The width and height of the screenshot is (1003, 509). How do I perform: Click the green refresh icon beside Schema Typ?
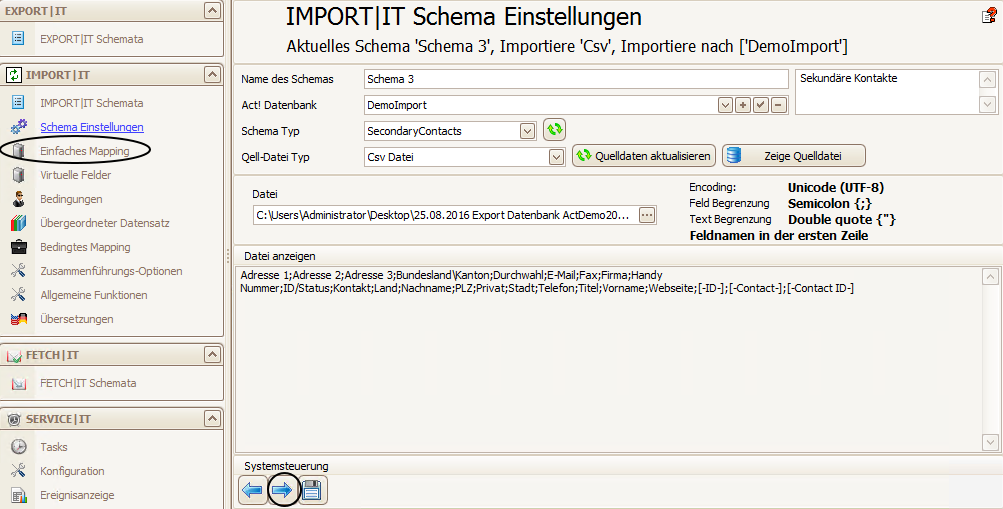554,129
